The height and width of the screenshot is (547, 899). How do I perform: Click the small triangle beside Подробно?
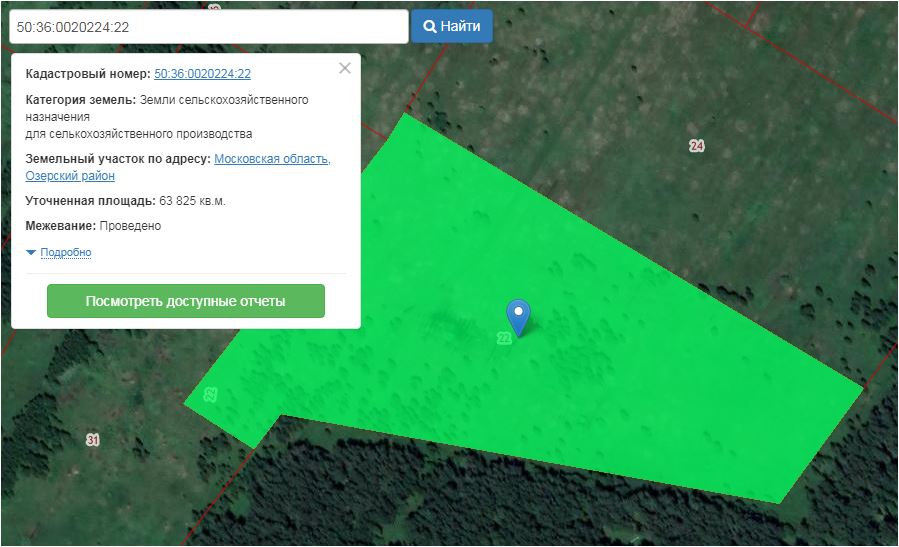point(31,253)
